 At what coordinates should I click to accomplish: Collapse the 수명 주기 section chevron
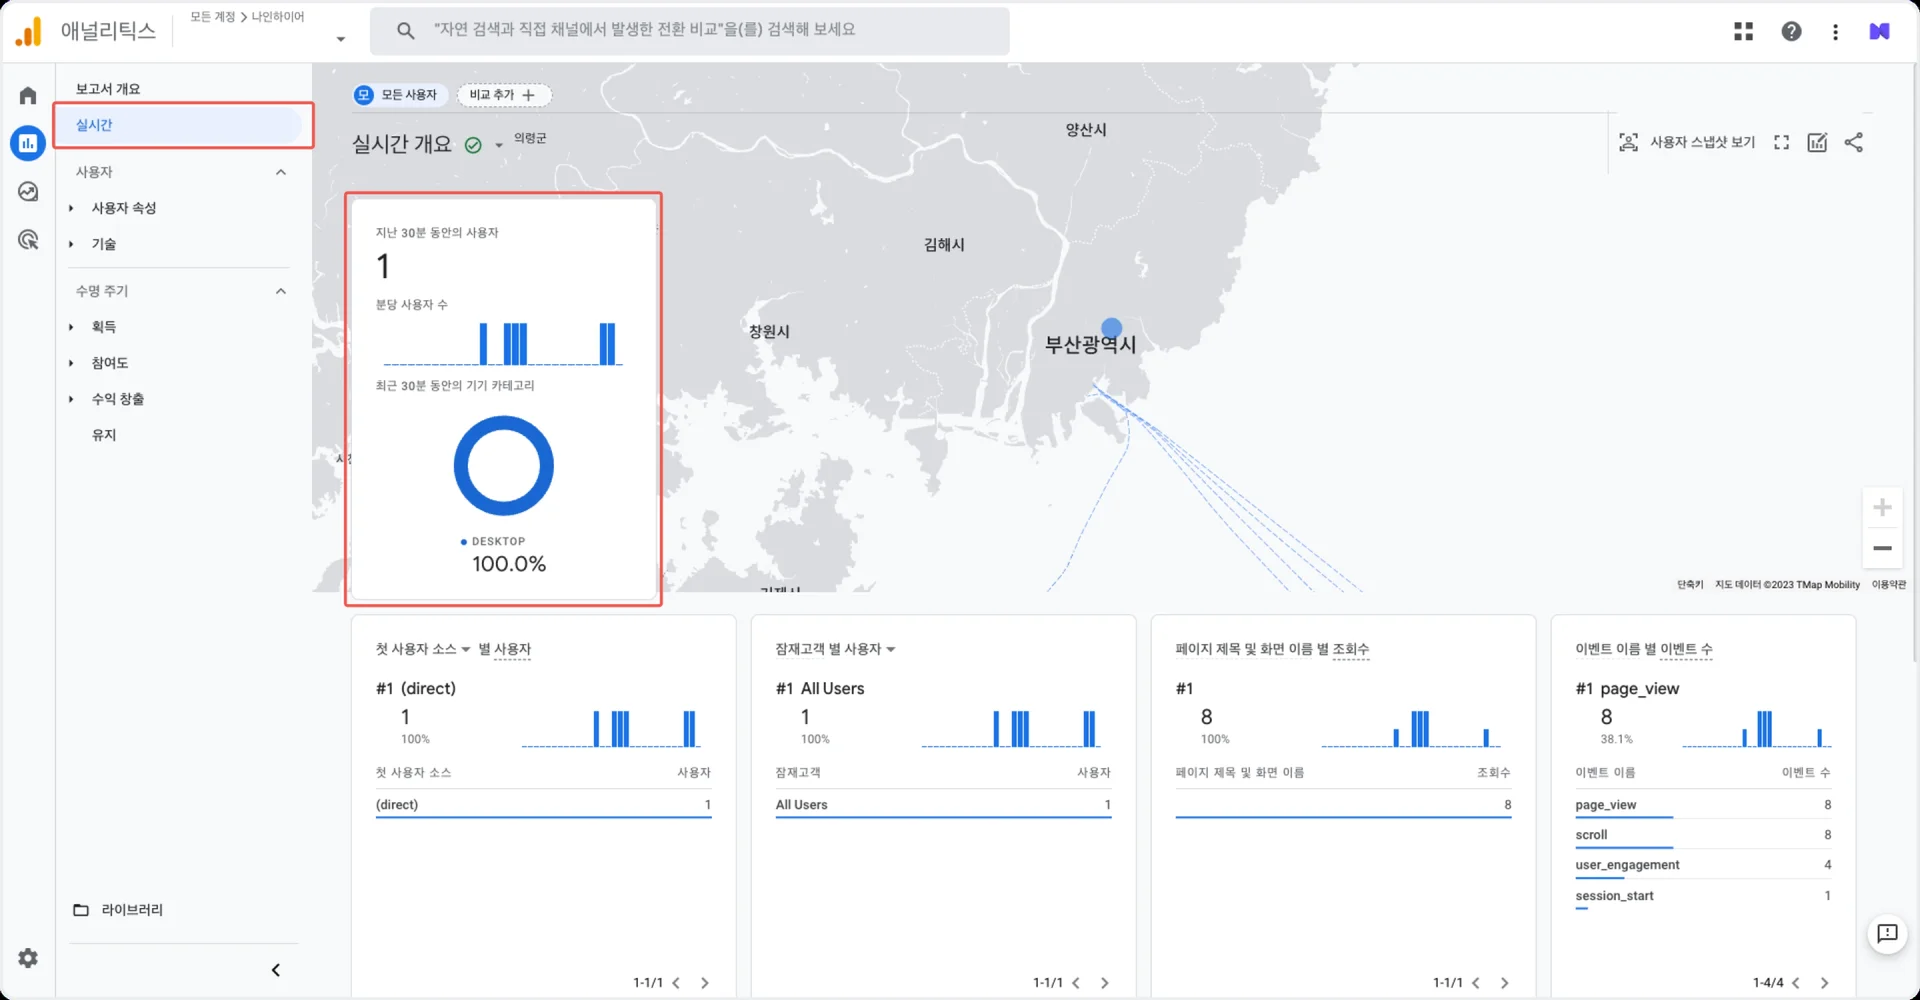tap(281, 291)
